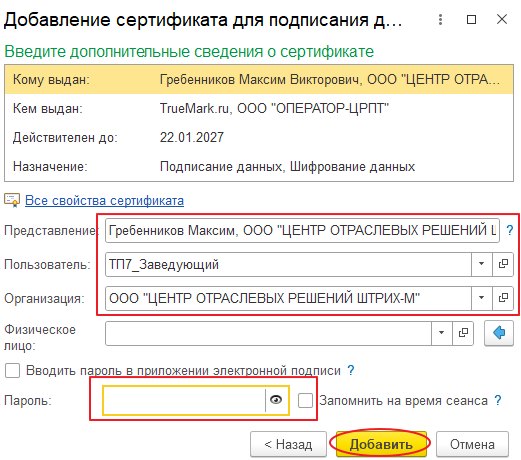
Task: Show help for password-in-application option
Action: 351,370
